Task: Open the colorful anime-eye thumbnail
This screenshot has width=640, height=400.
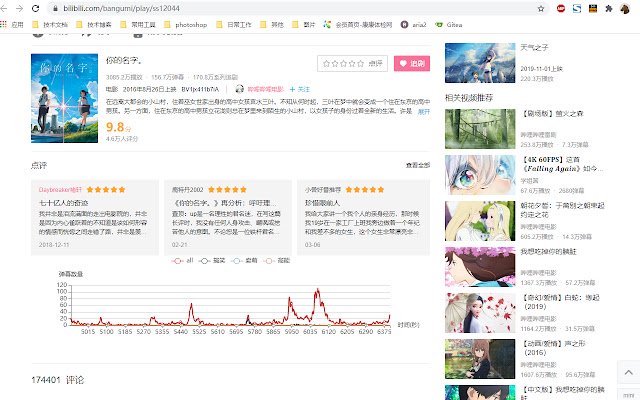Action: [x=480, y=175]
